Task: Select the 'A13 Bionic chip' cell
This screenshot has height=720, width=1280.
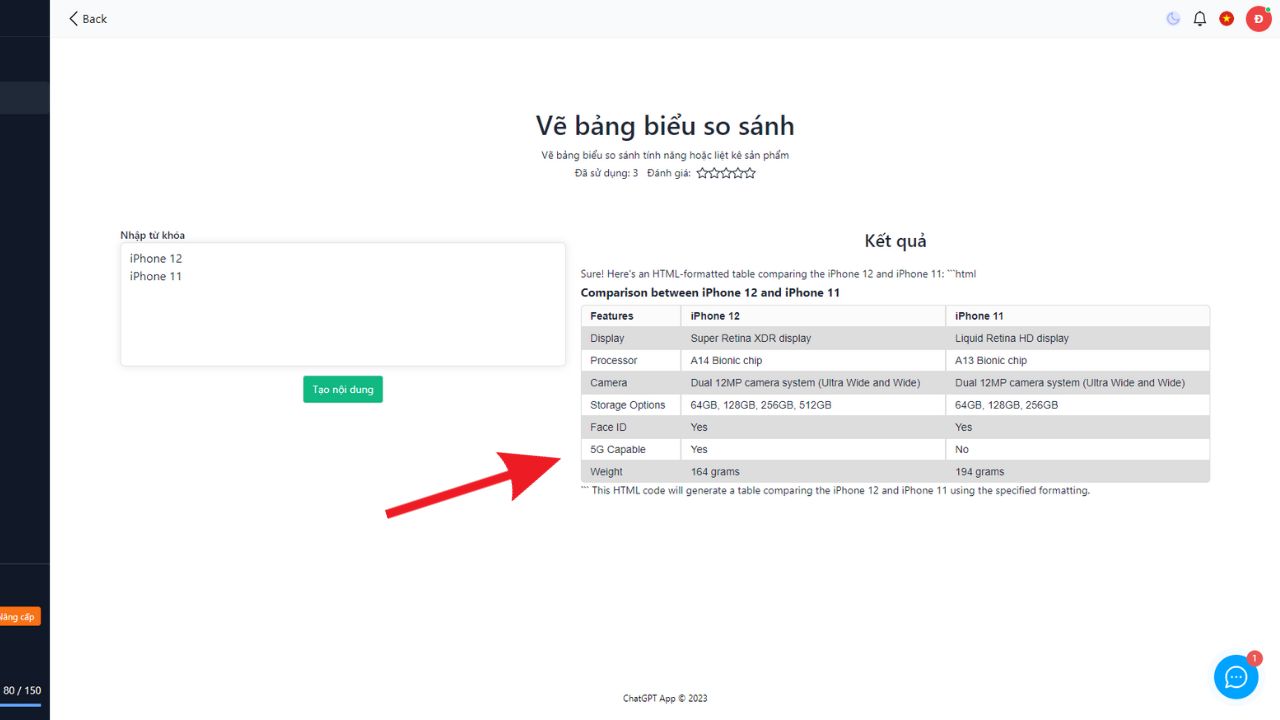Action: tap(1078, 360)
